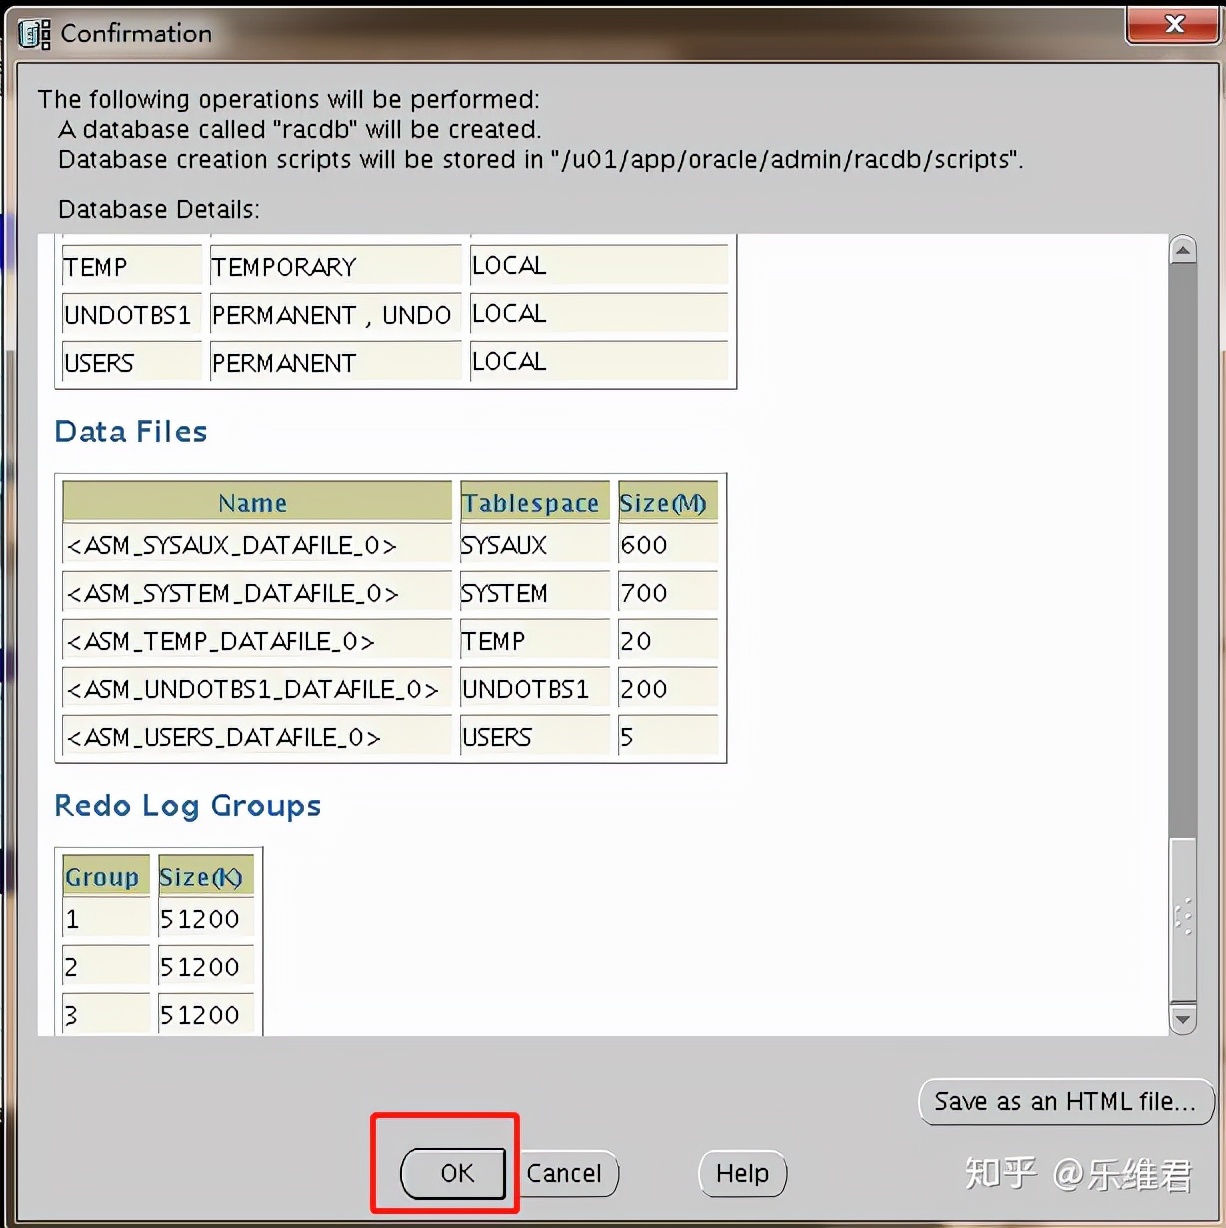Click group 1 size 51200
The image size is (1226, 1228).
pyautogui.click(x=205, y=920)
